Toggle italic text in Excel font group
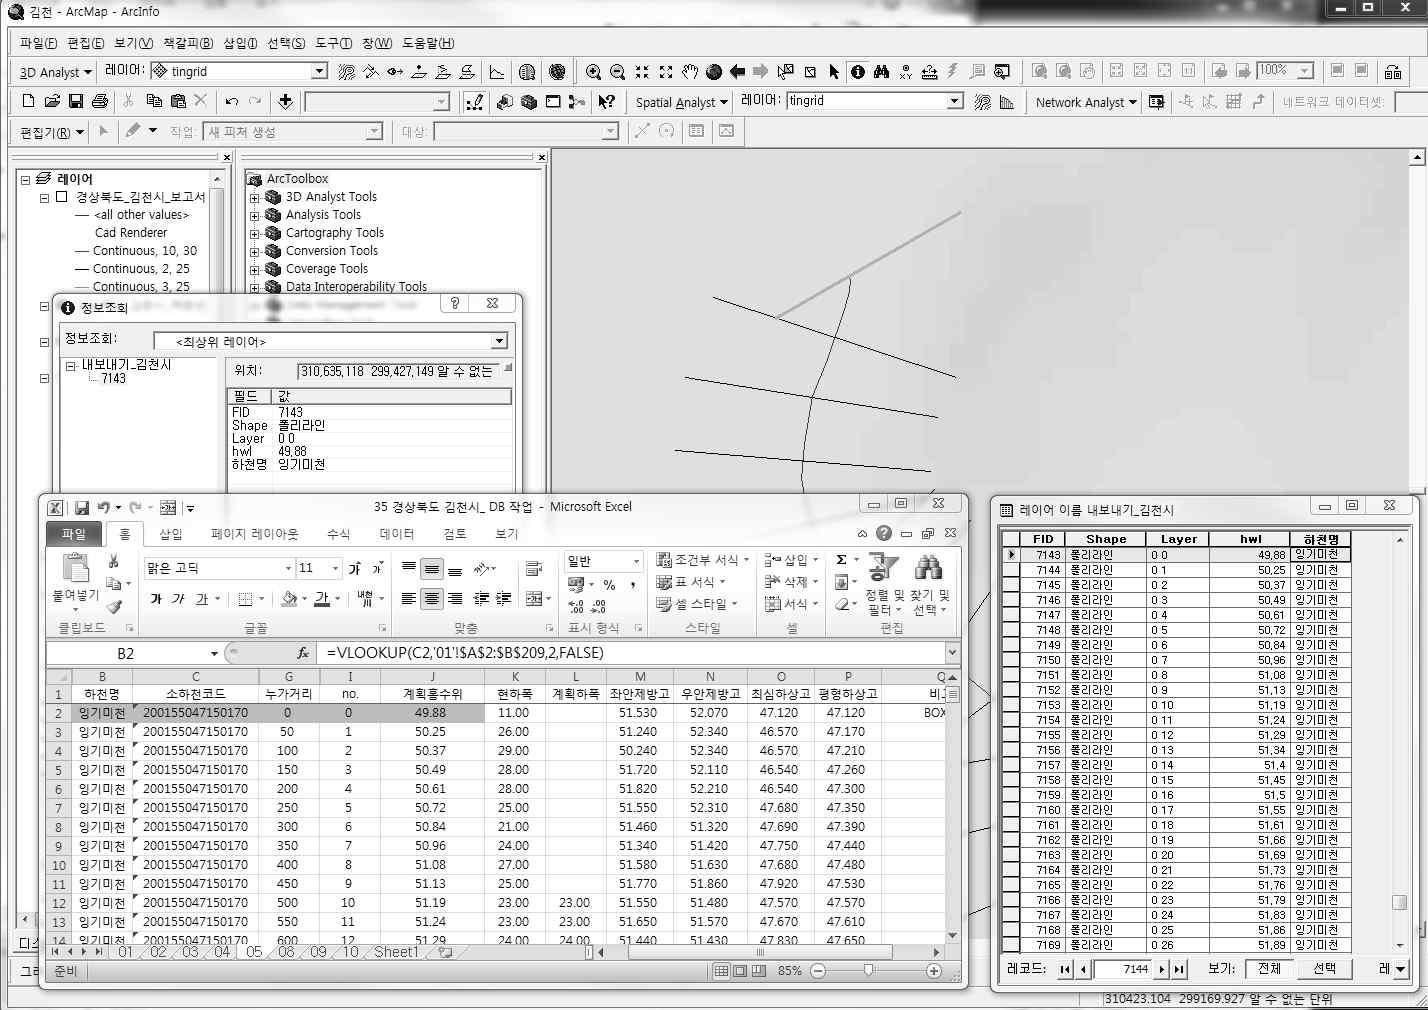The height and width of the screenshot is (1010, 1428). 178,599
